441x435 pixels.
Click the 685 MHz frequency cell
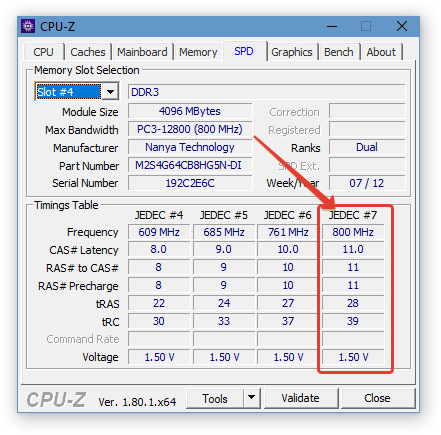pos(224,232)
